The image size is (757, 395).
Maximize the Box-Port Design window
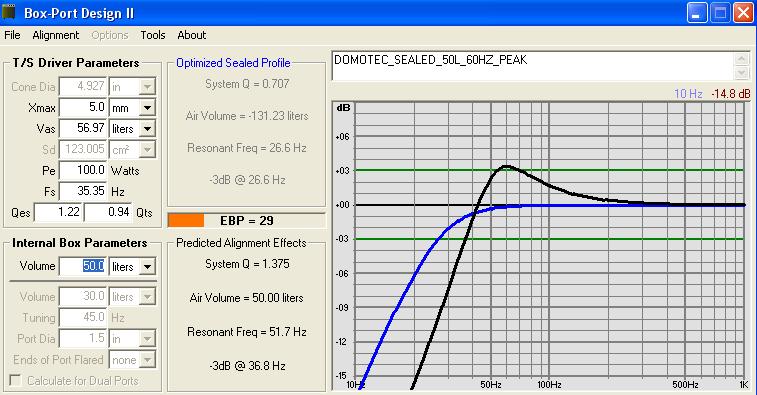(x=720, y=13)
